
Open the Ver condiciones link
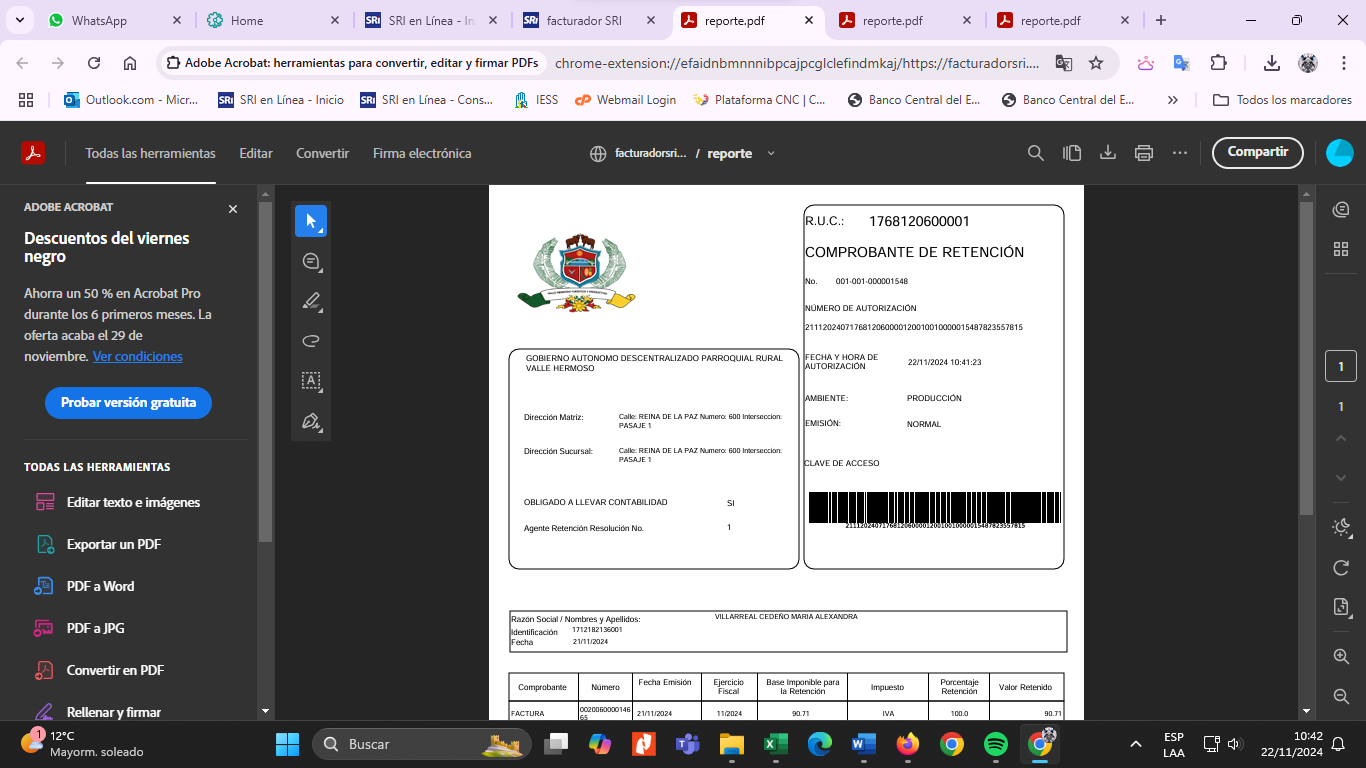point(138,357)
